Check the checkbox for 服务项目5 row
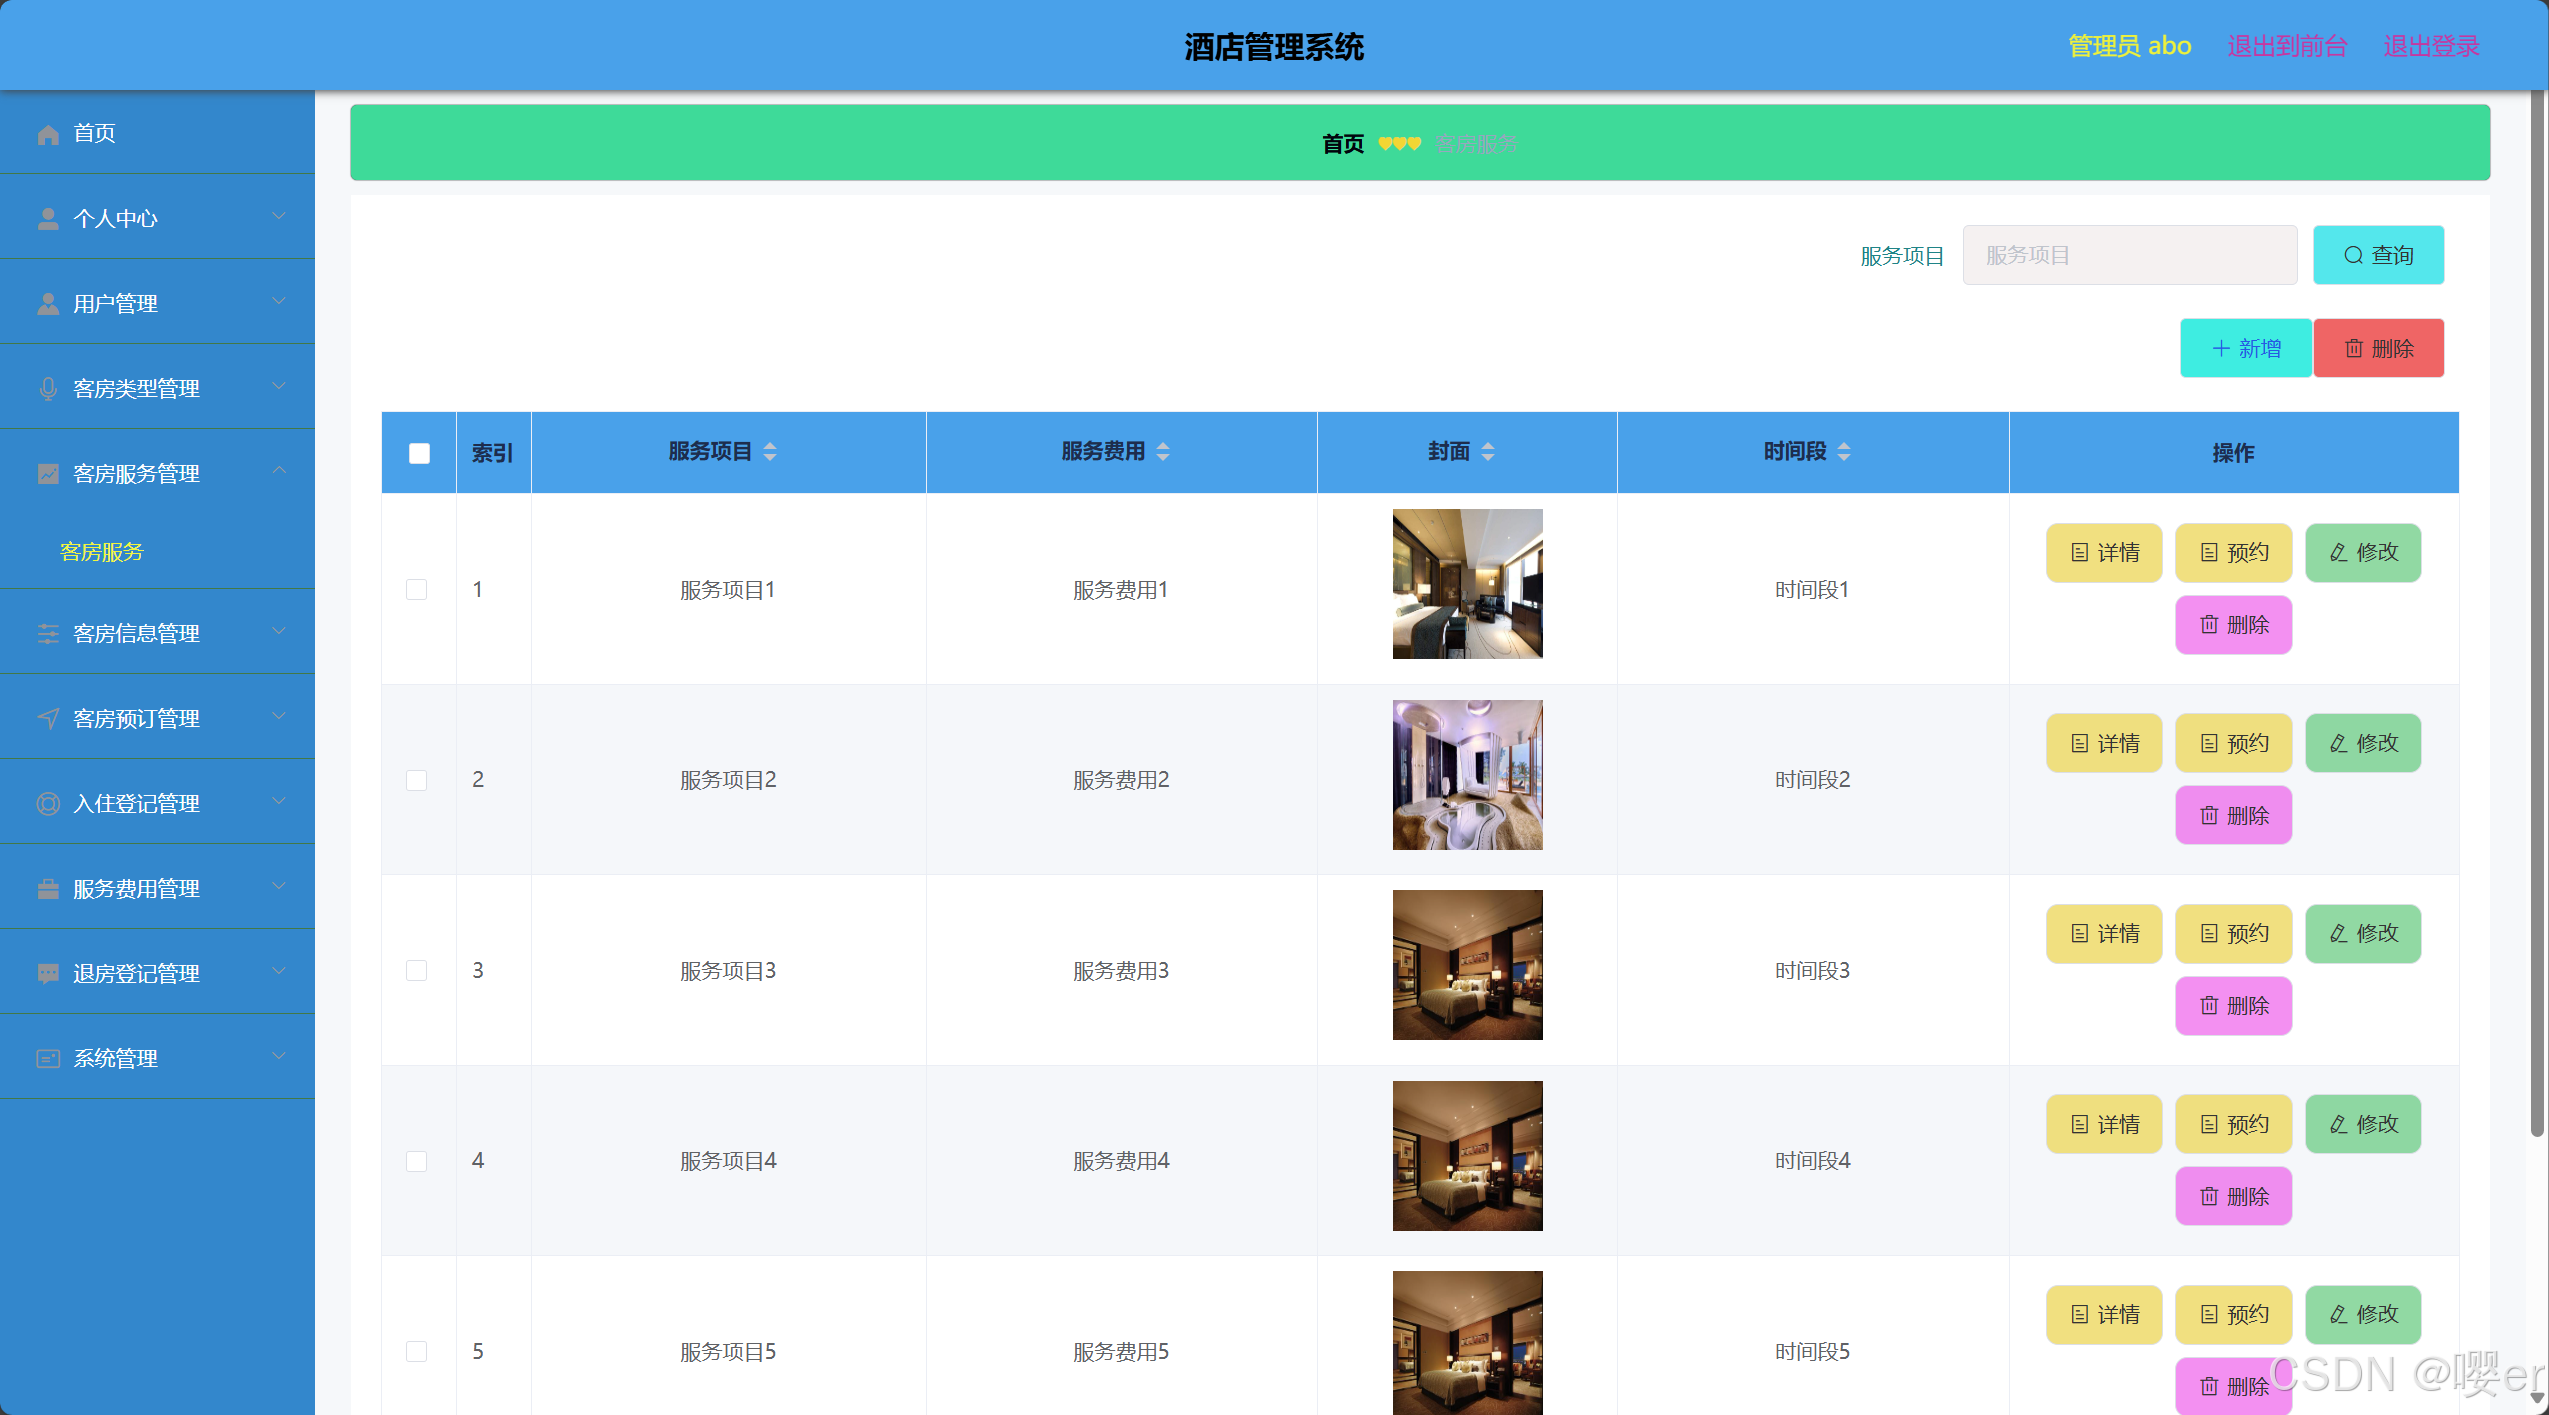 (x=417, y=1350)
